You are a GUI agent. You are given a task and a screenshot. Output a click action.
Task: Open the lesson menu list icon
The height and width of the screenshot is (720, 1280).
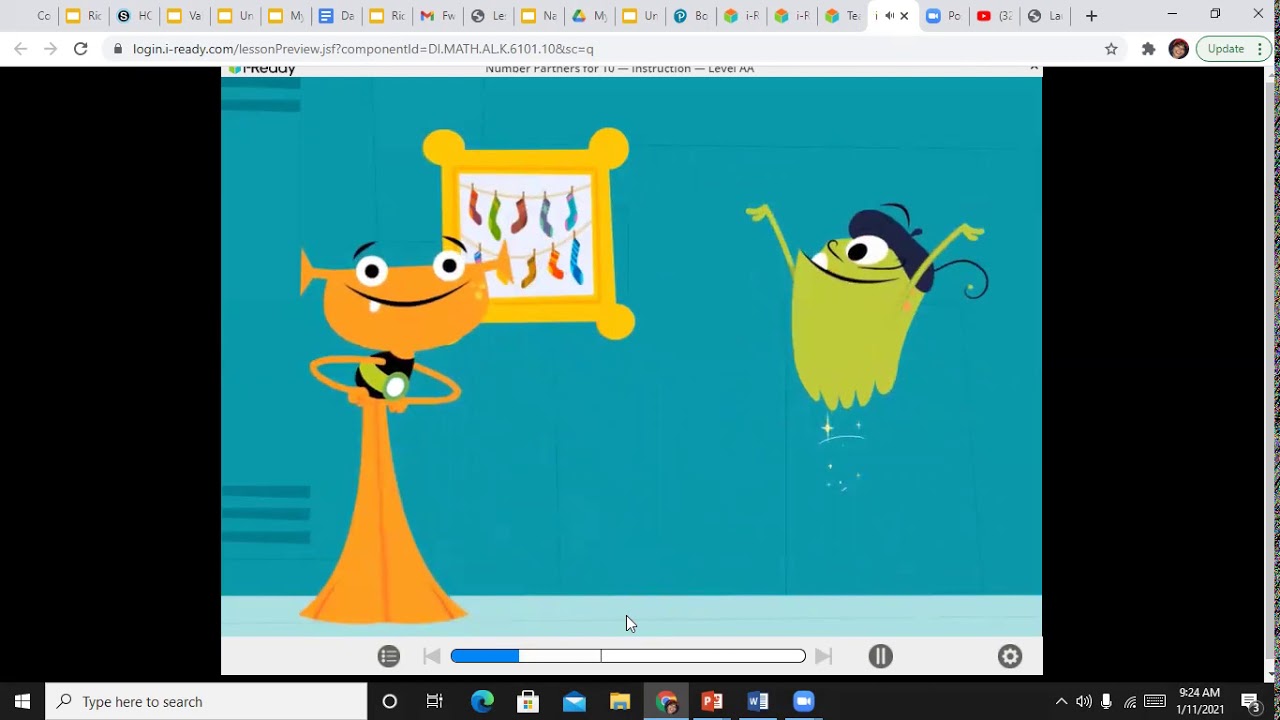point(389,656)
